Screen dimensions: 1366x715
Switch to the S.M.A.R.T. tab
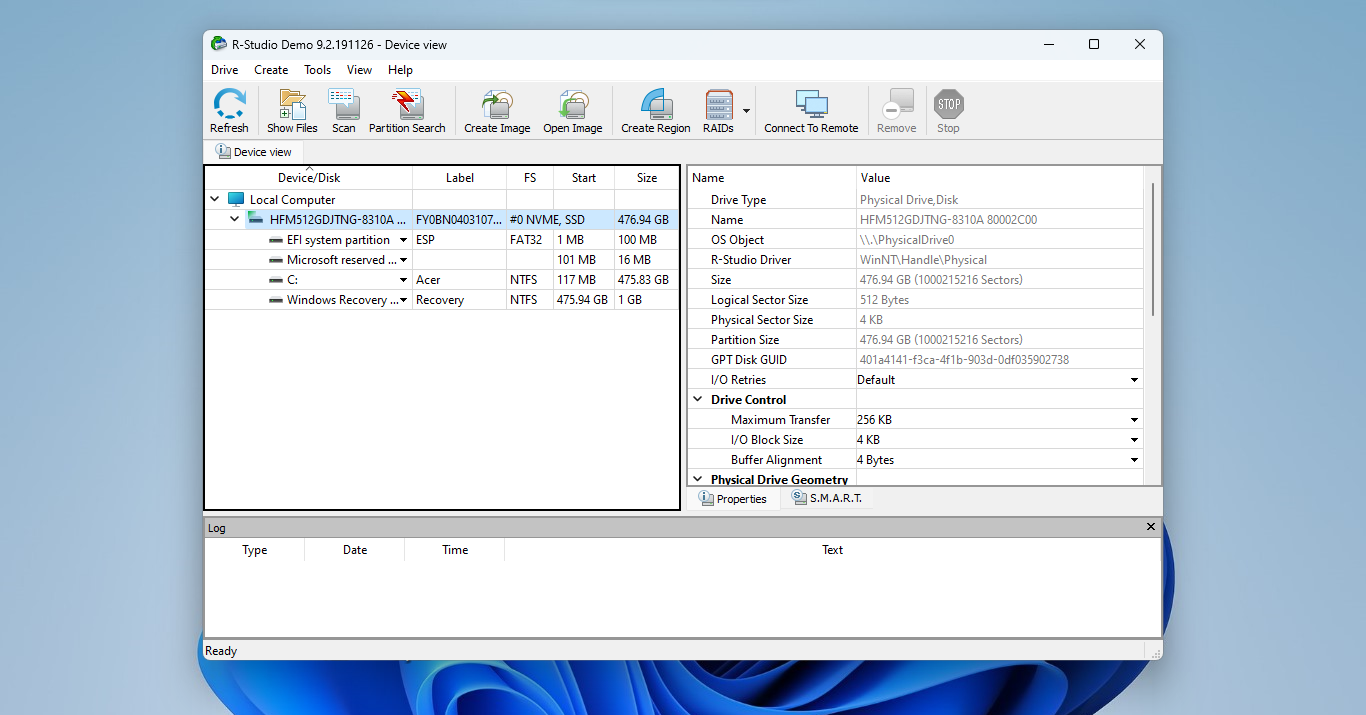click(826, 498)
